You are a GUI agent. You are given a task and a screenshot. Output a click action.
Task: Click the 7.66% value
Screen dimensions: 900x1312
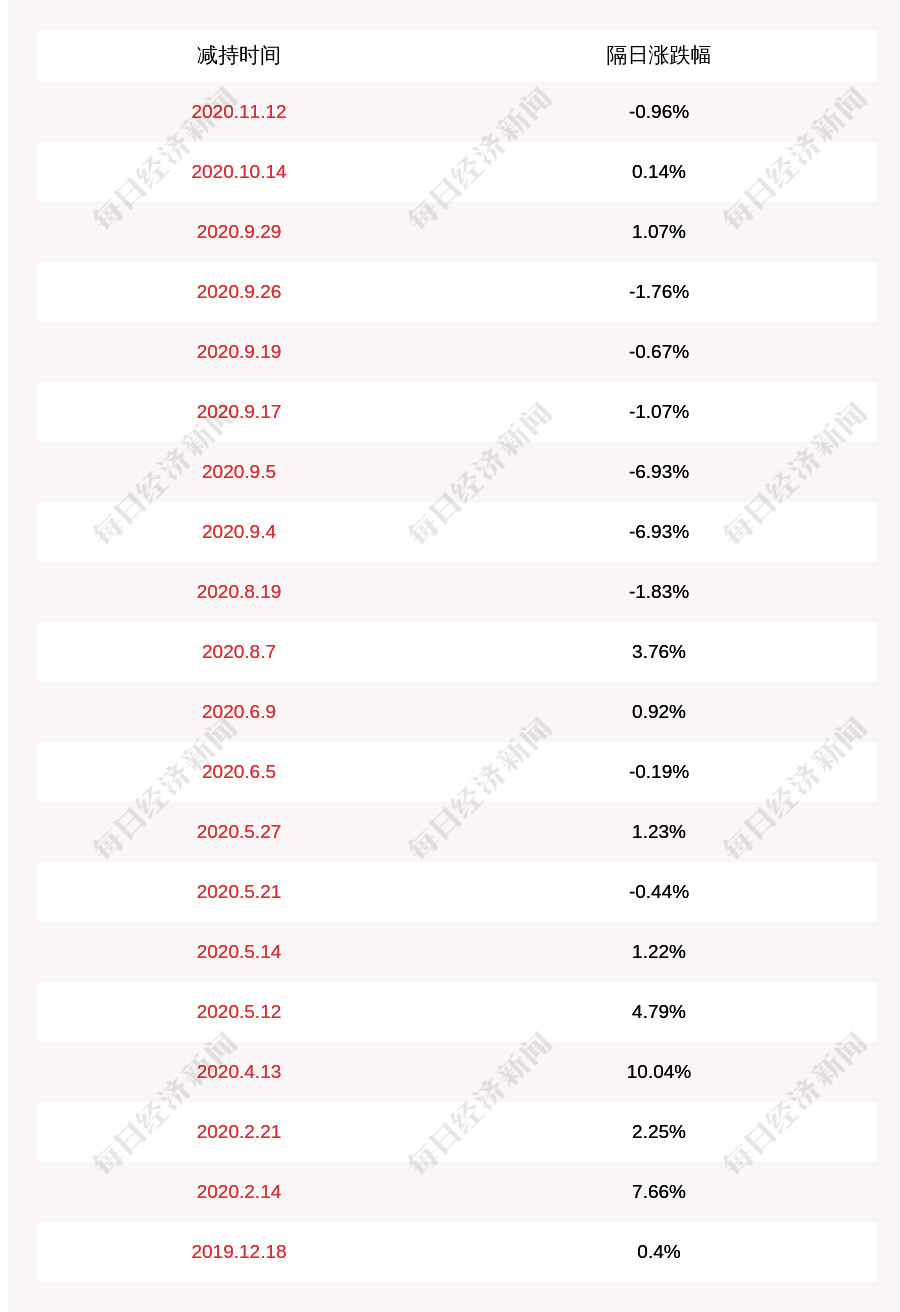pos(659,1191)
